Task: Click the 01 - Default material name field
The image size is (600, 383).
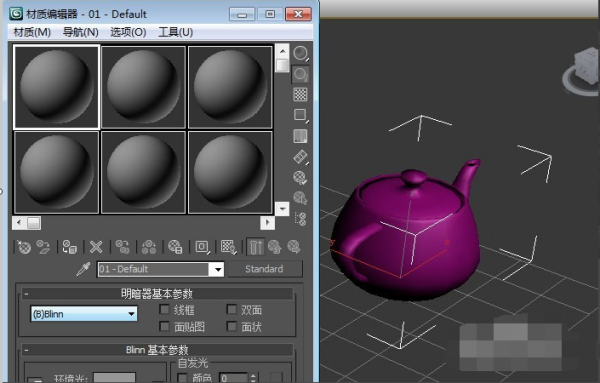Action: pyautogui.click(x=153, y=269)
